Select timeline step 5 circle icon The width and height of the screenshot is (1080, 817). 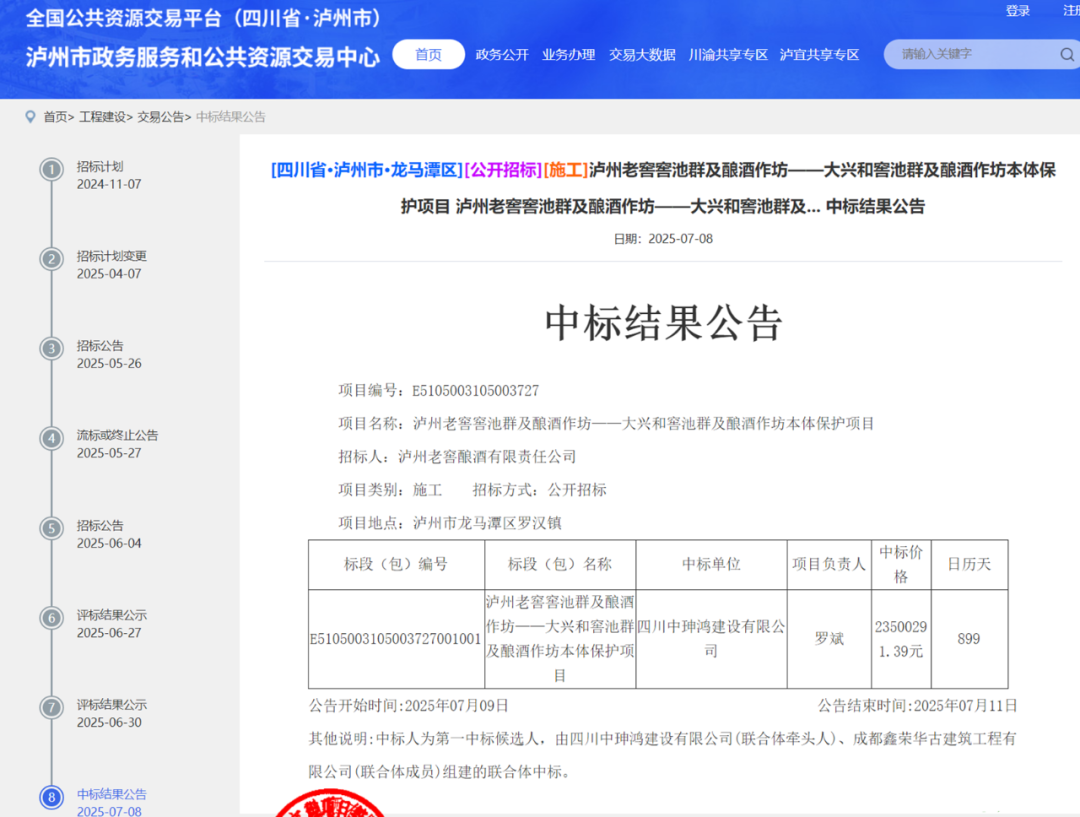pyautogui.click(x=51, y=528)
